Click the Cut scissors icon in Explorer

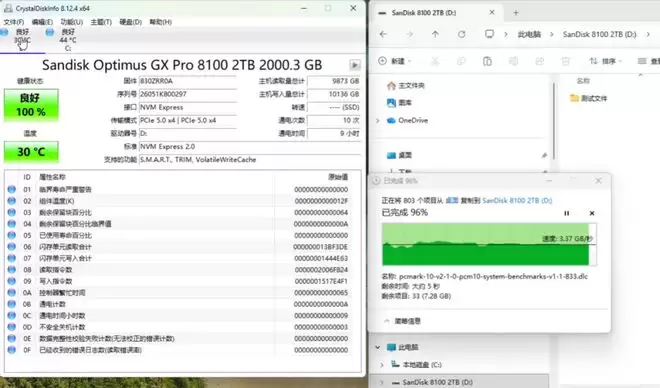click(x=435, y=61)
